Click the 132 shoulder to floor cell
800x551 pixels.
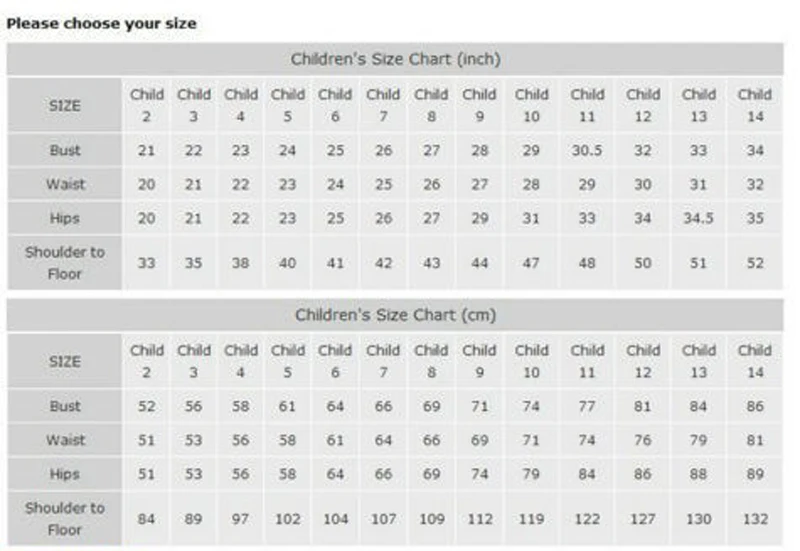tap(755, 519)
